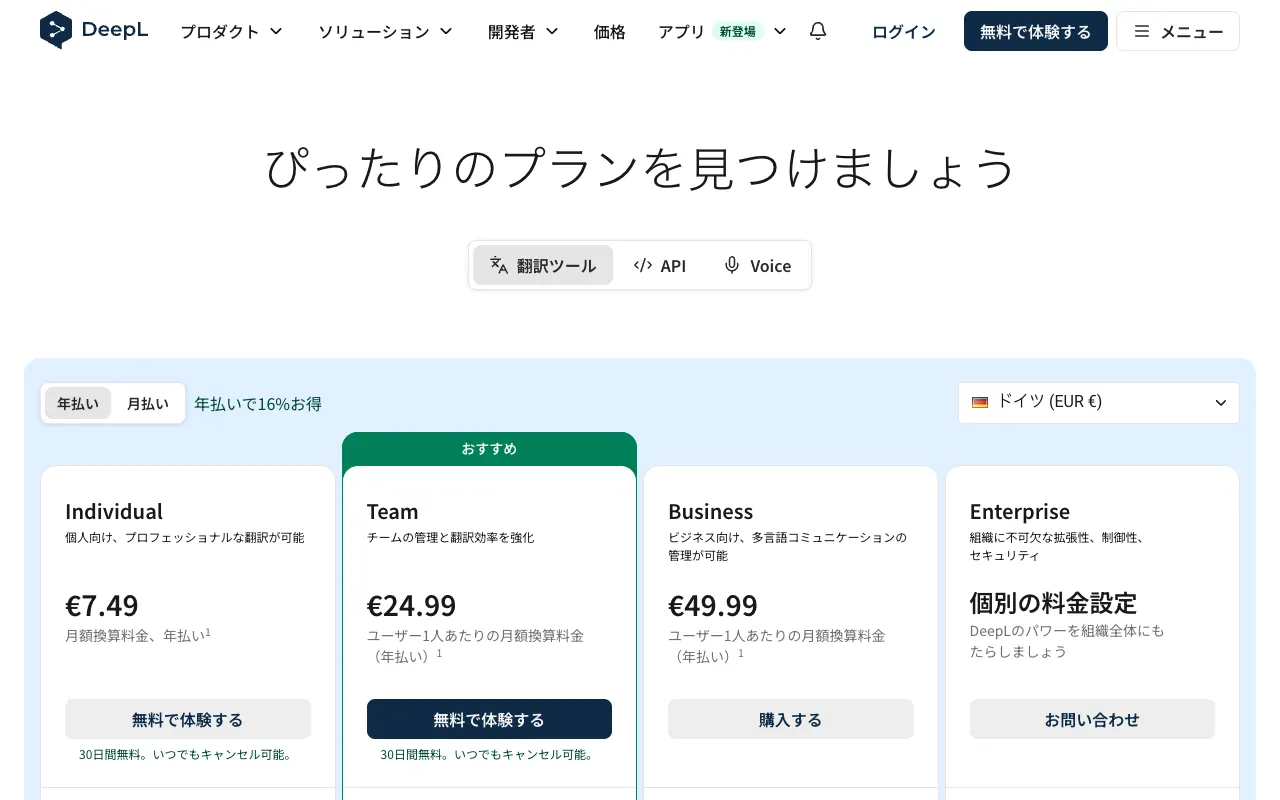Image resolution: width=1280 pixels, height=800 pixels.
Task: Select the 翻訳ツール tab
Action: [543, 265]
